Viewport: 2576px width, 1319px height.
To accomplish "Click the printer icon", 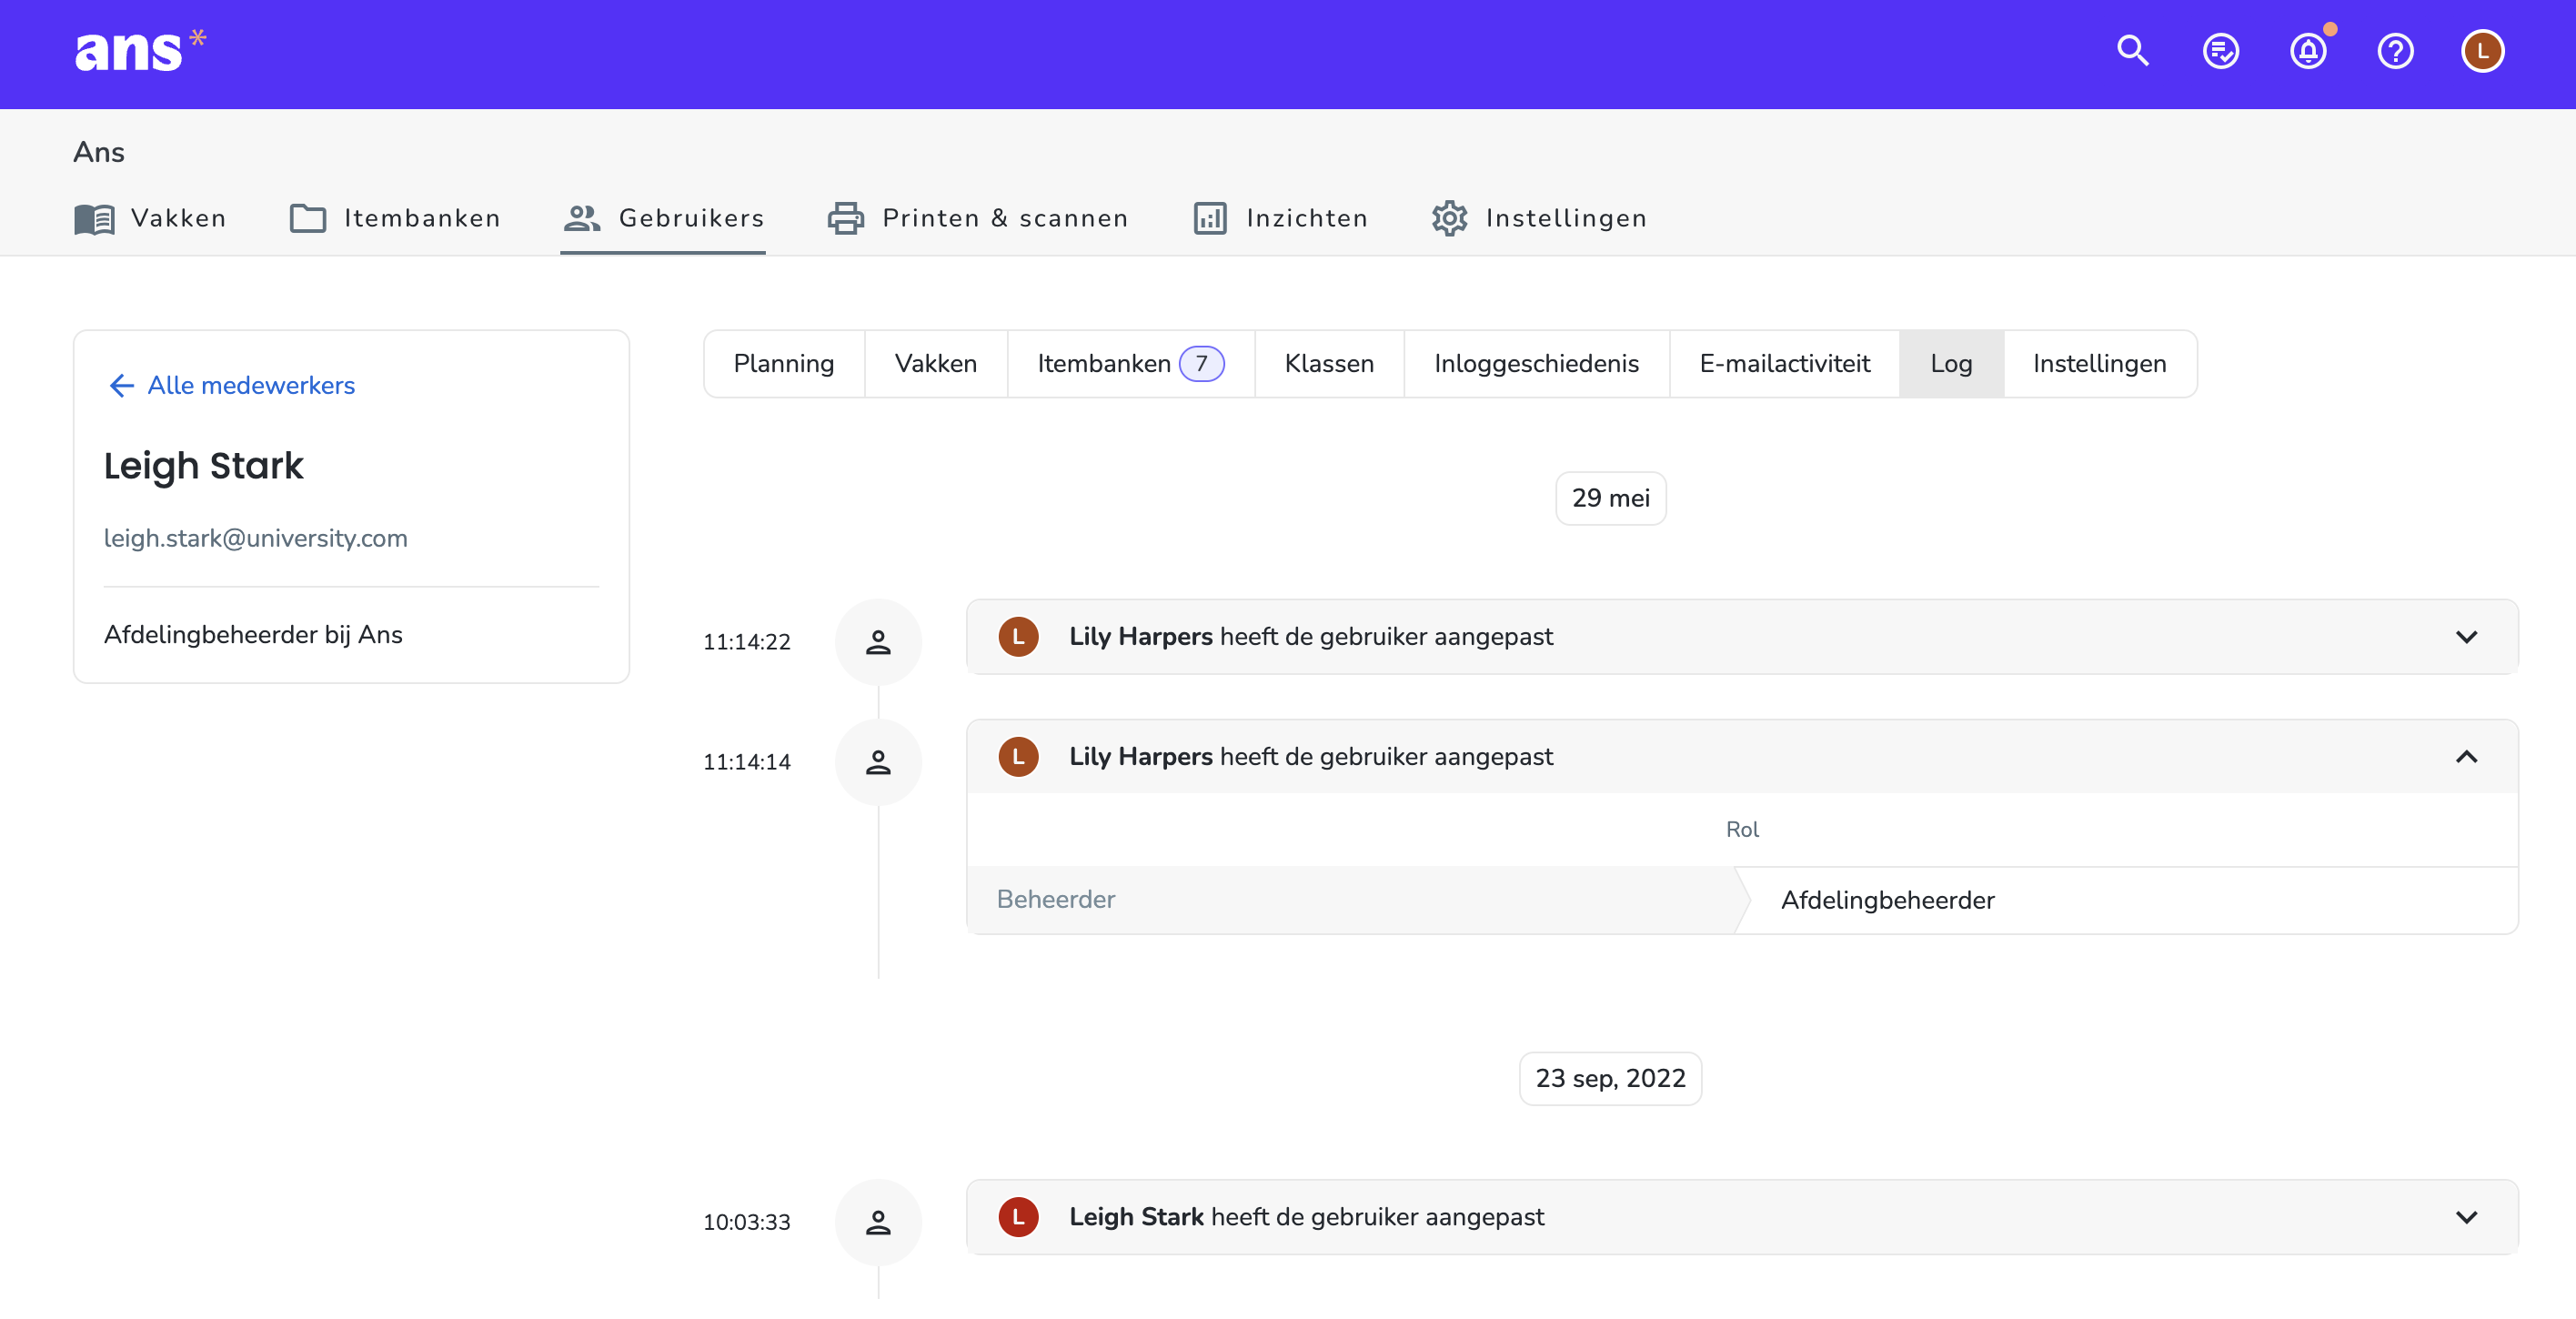I will (846, 219).
